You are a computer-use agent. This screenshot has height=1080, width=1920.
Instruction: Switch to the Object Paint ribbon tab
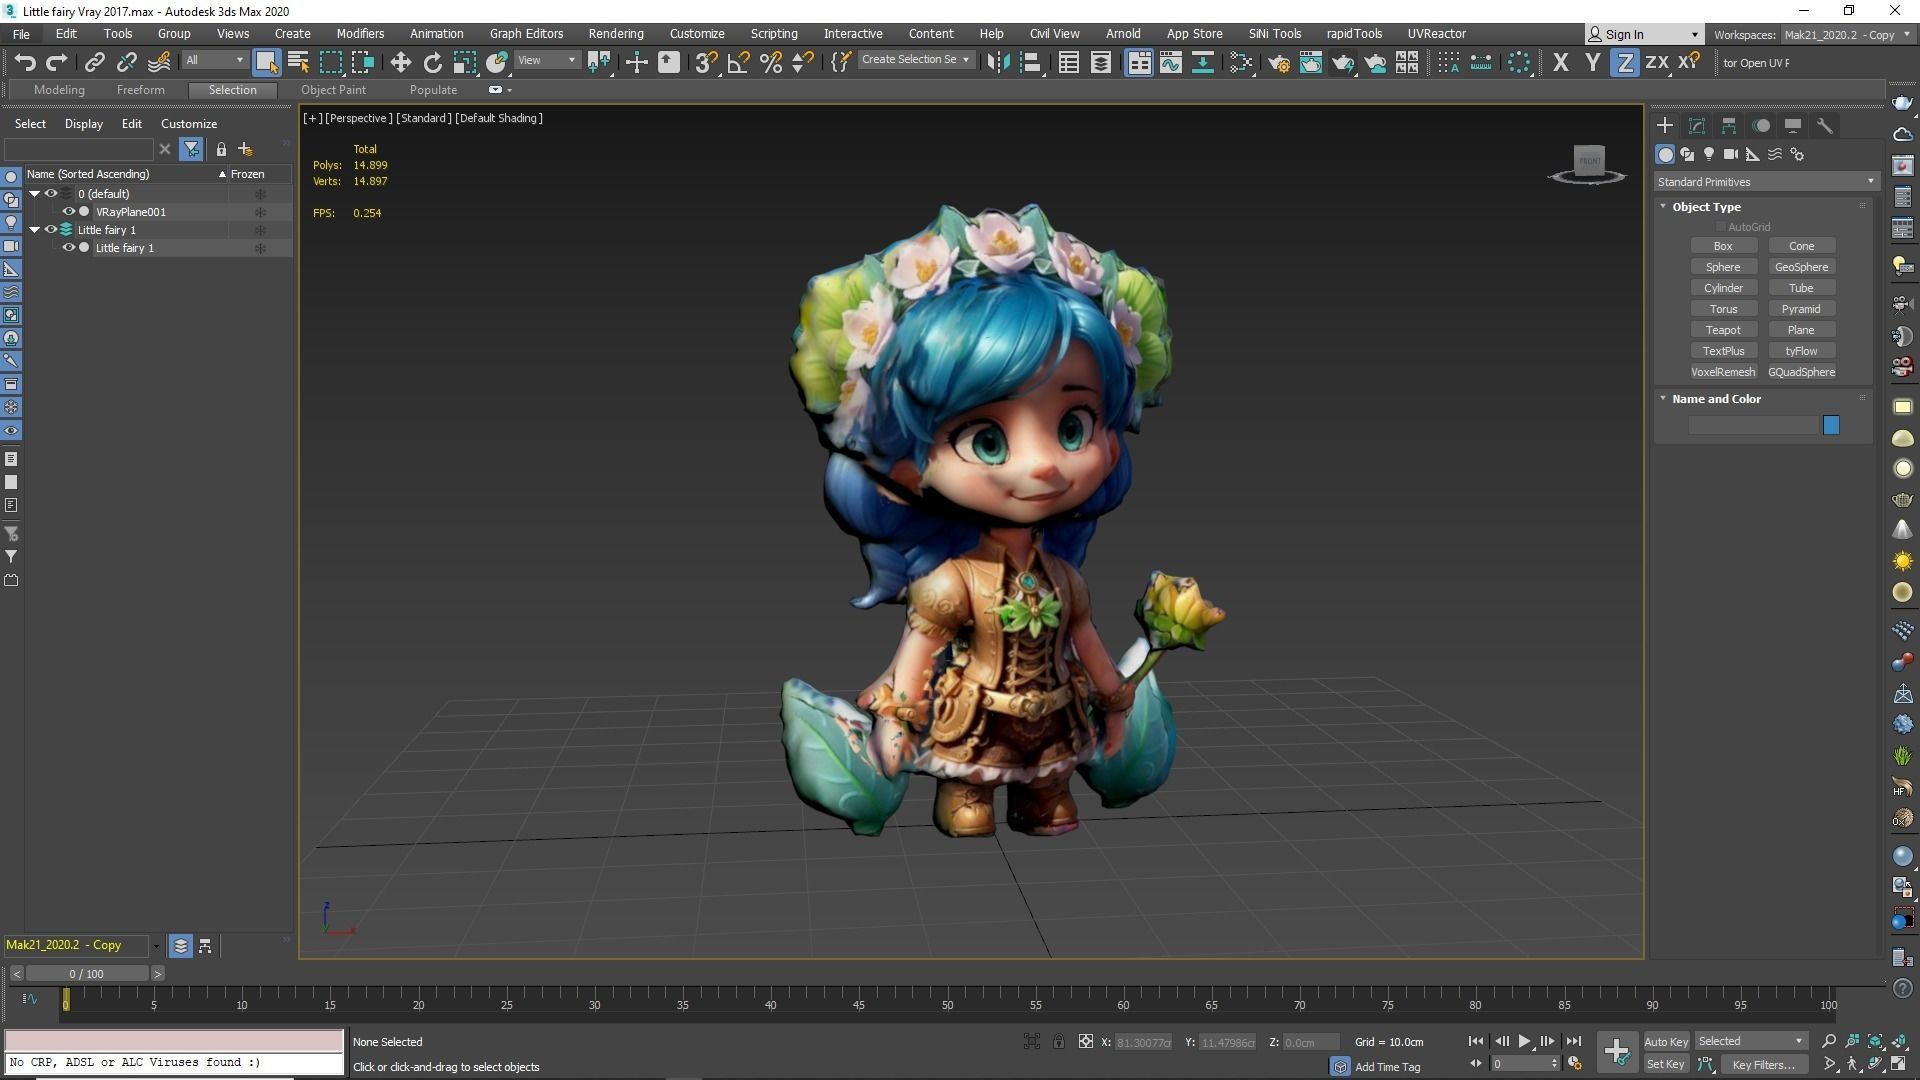point(333,89)
